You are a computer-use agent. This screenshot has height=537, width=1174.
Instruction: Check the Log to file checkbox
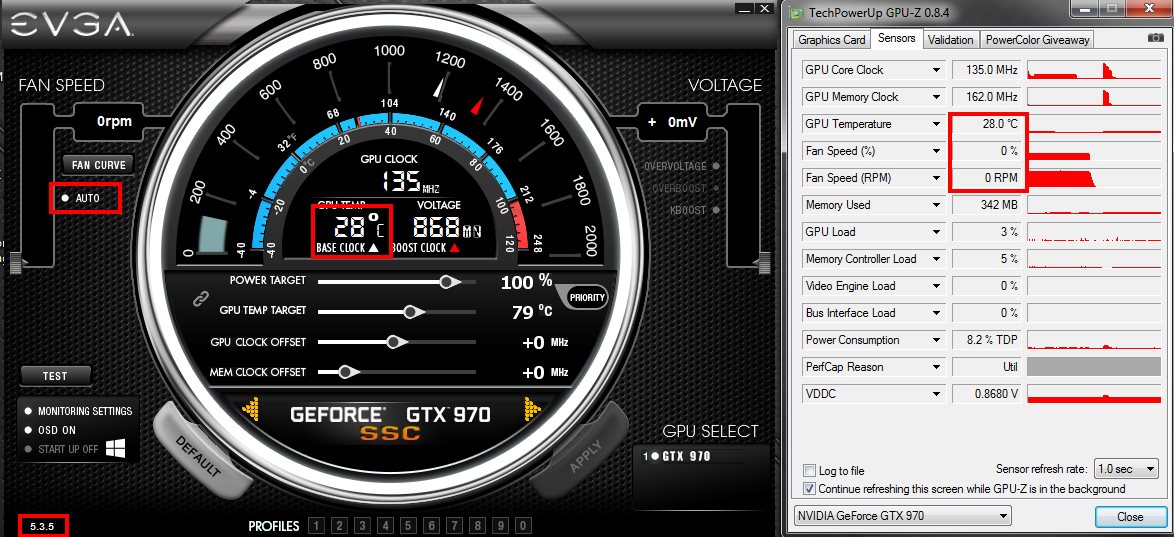click(809, 470)
